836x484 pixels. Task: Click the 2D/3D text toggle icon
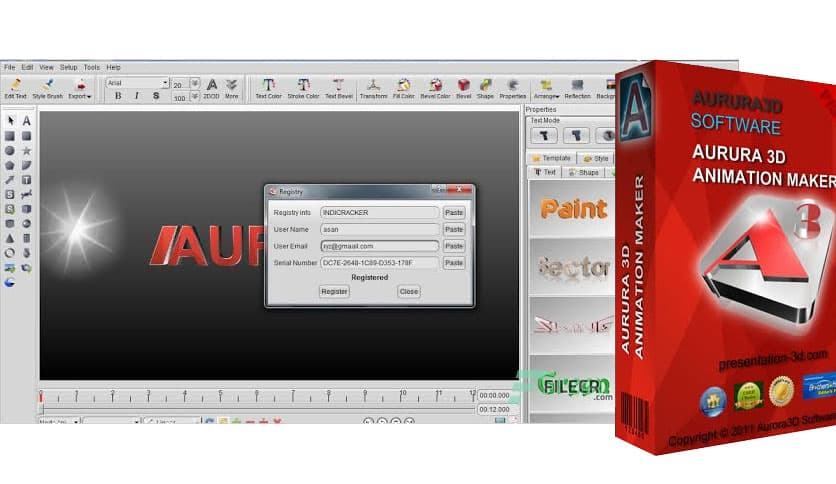pos(212,88)
